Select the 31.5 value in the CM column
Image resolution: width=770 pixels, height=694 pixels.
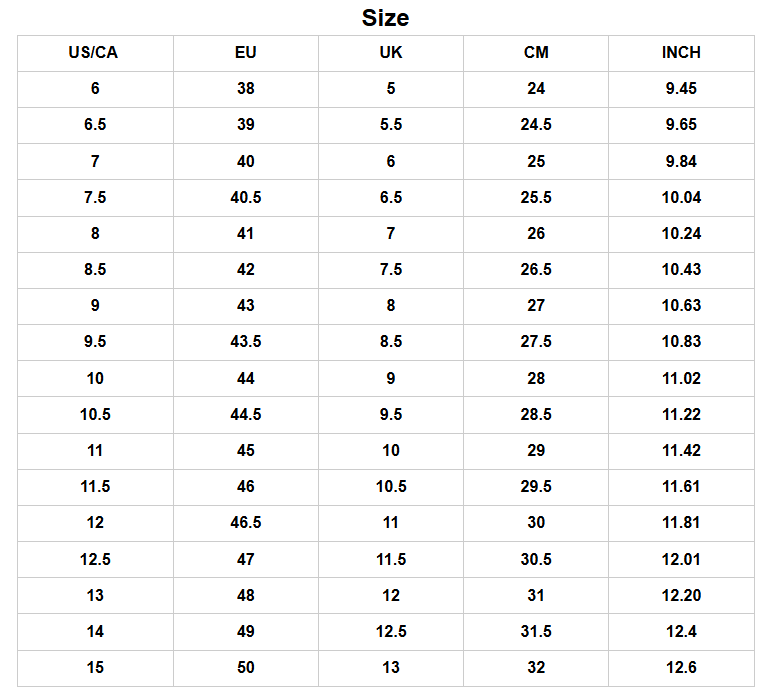[x=536, y=632]
